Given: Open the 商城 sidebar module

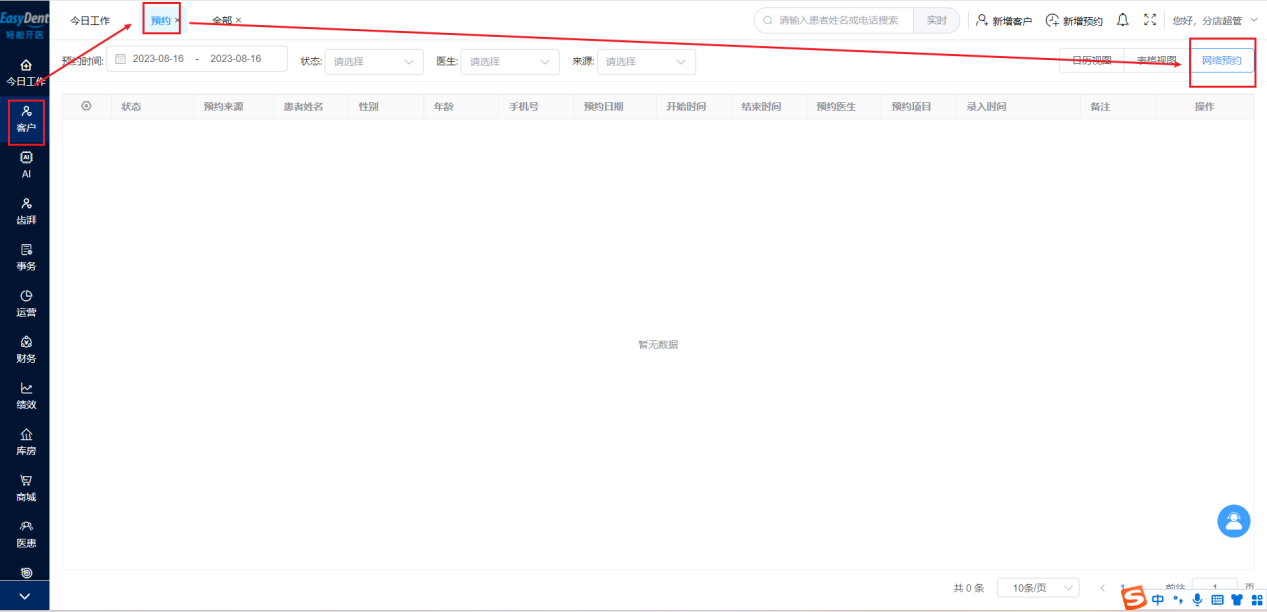Looking at the screenshot, I should pyautogui.click(x=26, y=488).
